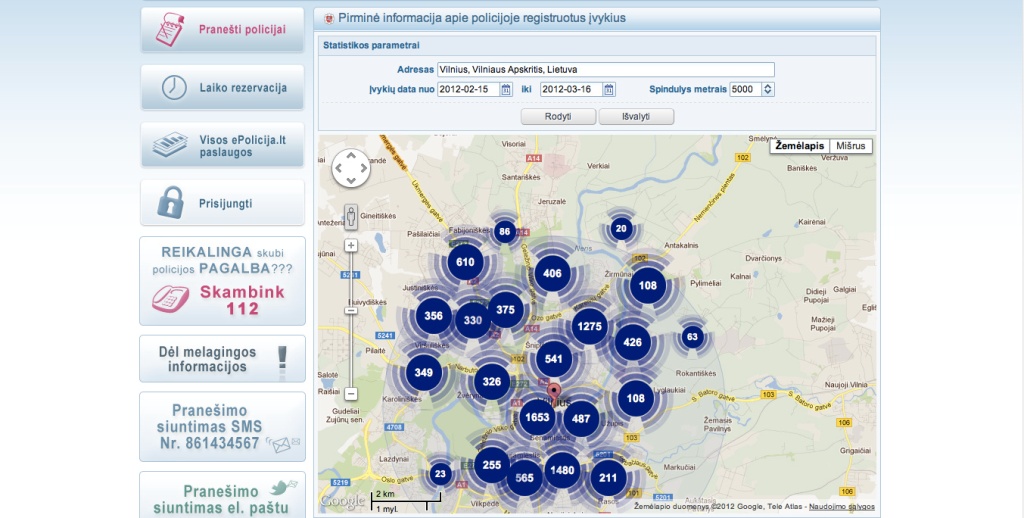1024x518 pixels.
Task: Open Laiko rezervacija from the sidebar
Action: point(222,88)
